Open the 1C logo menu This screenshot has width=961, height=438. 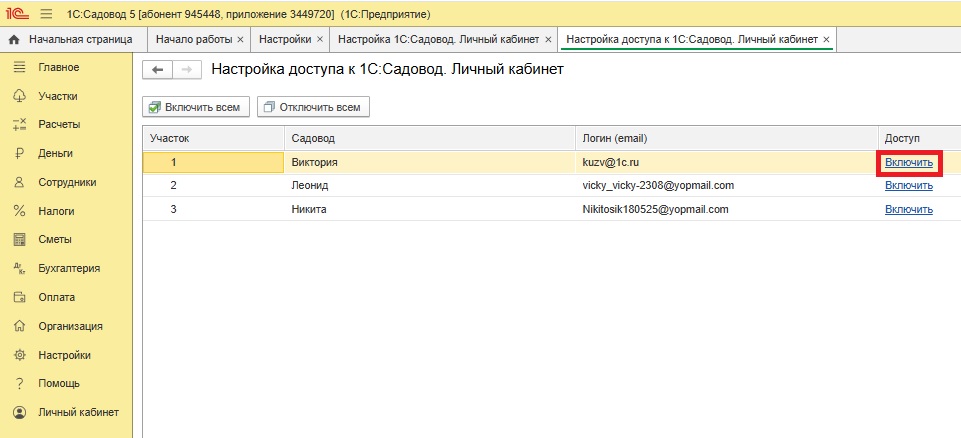point(18,13)
